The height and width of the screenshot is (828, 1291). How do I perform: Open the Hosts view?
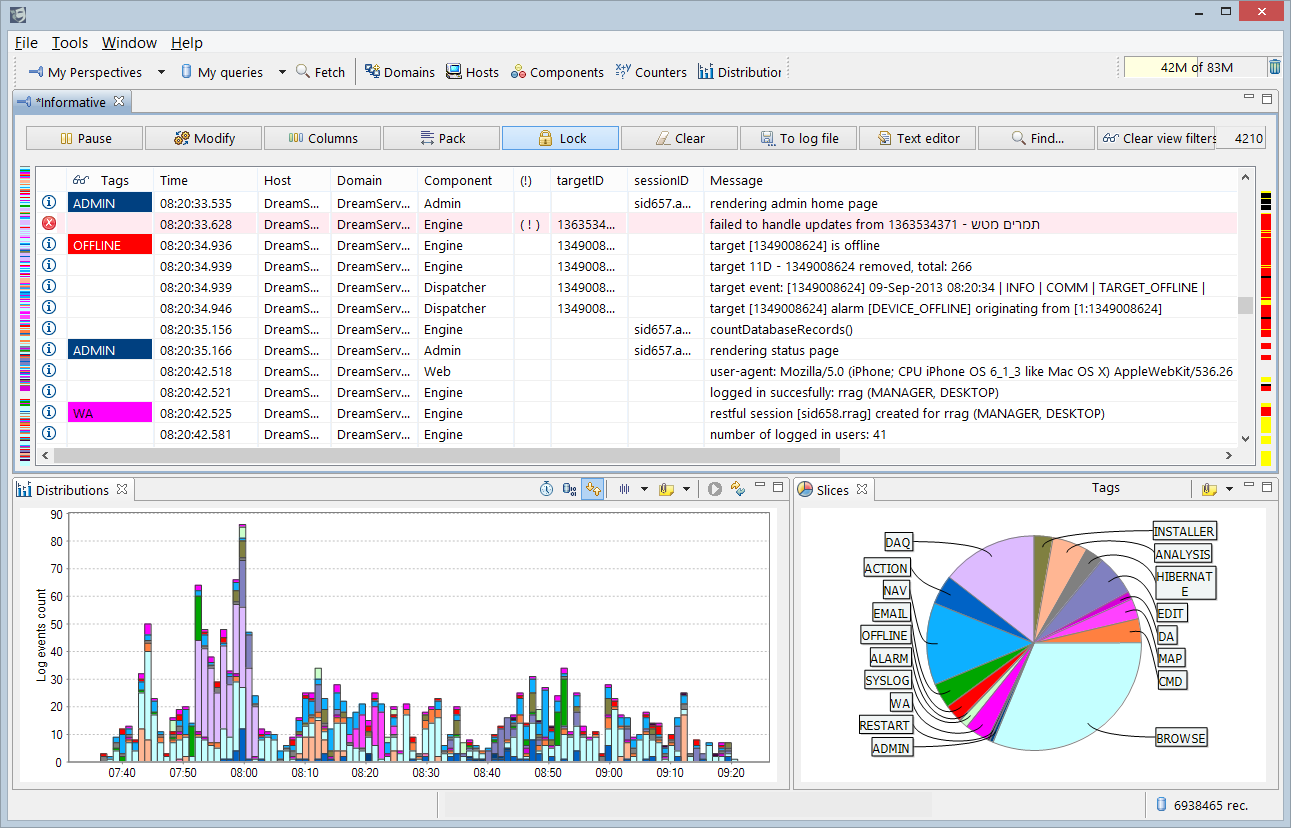pos(472,72)
